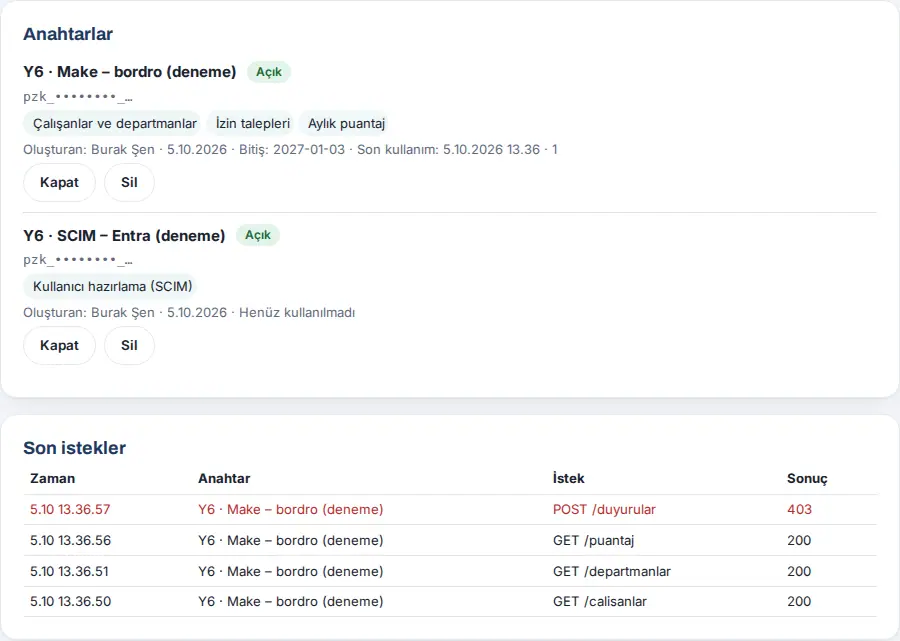Viewport: 900px width, 641px height.
Task: Click the 'Son istekler' heading
Action: point(75,448)
